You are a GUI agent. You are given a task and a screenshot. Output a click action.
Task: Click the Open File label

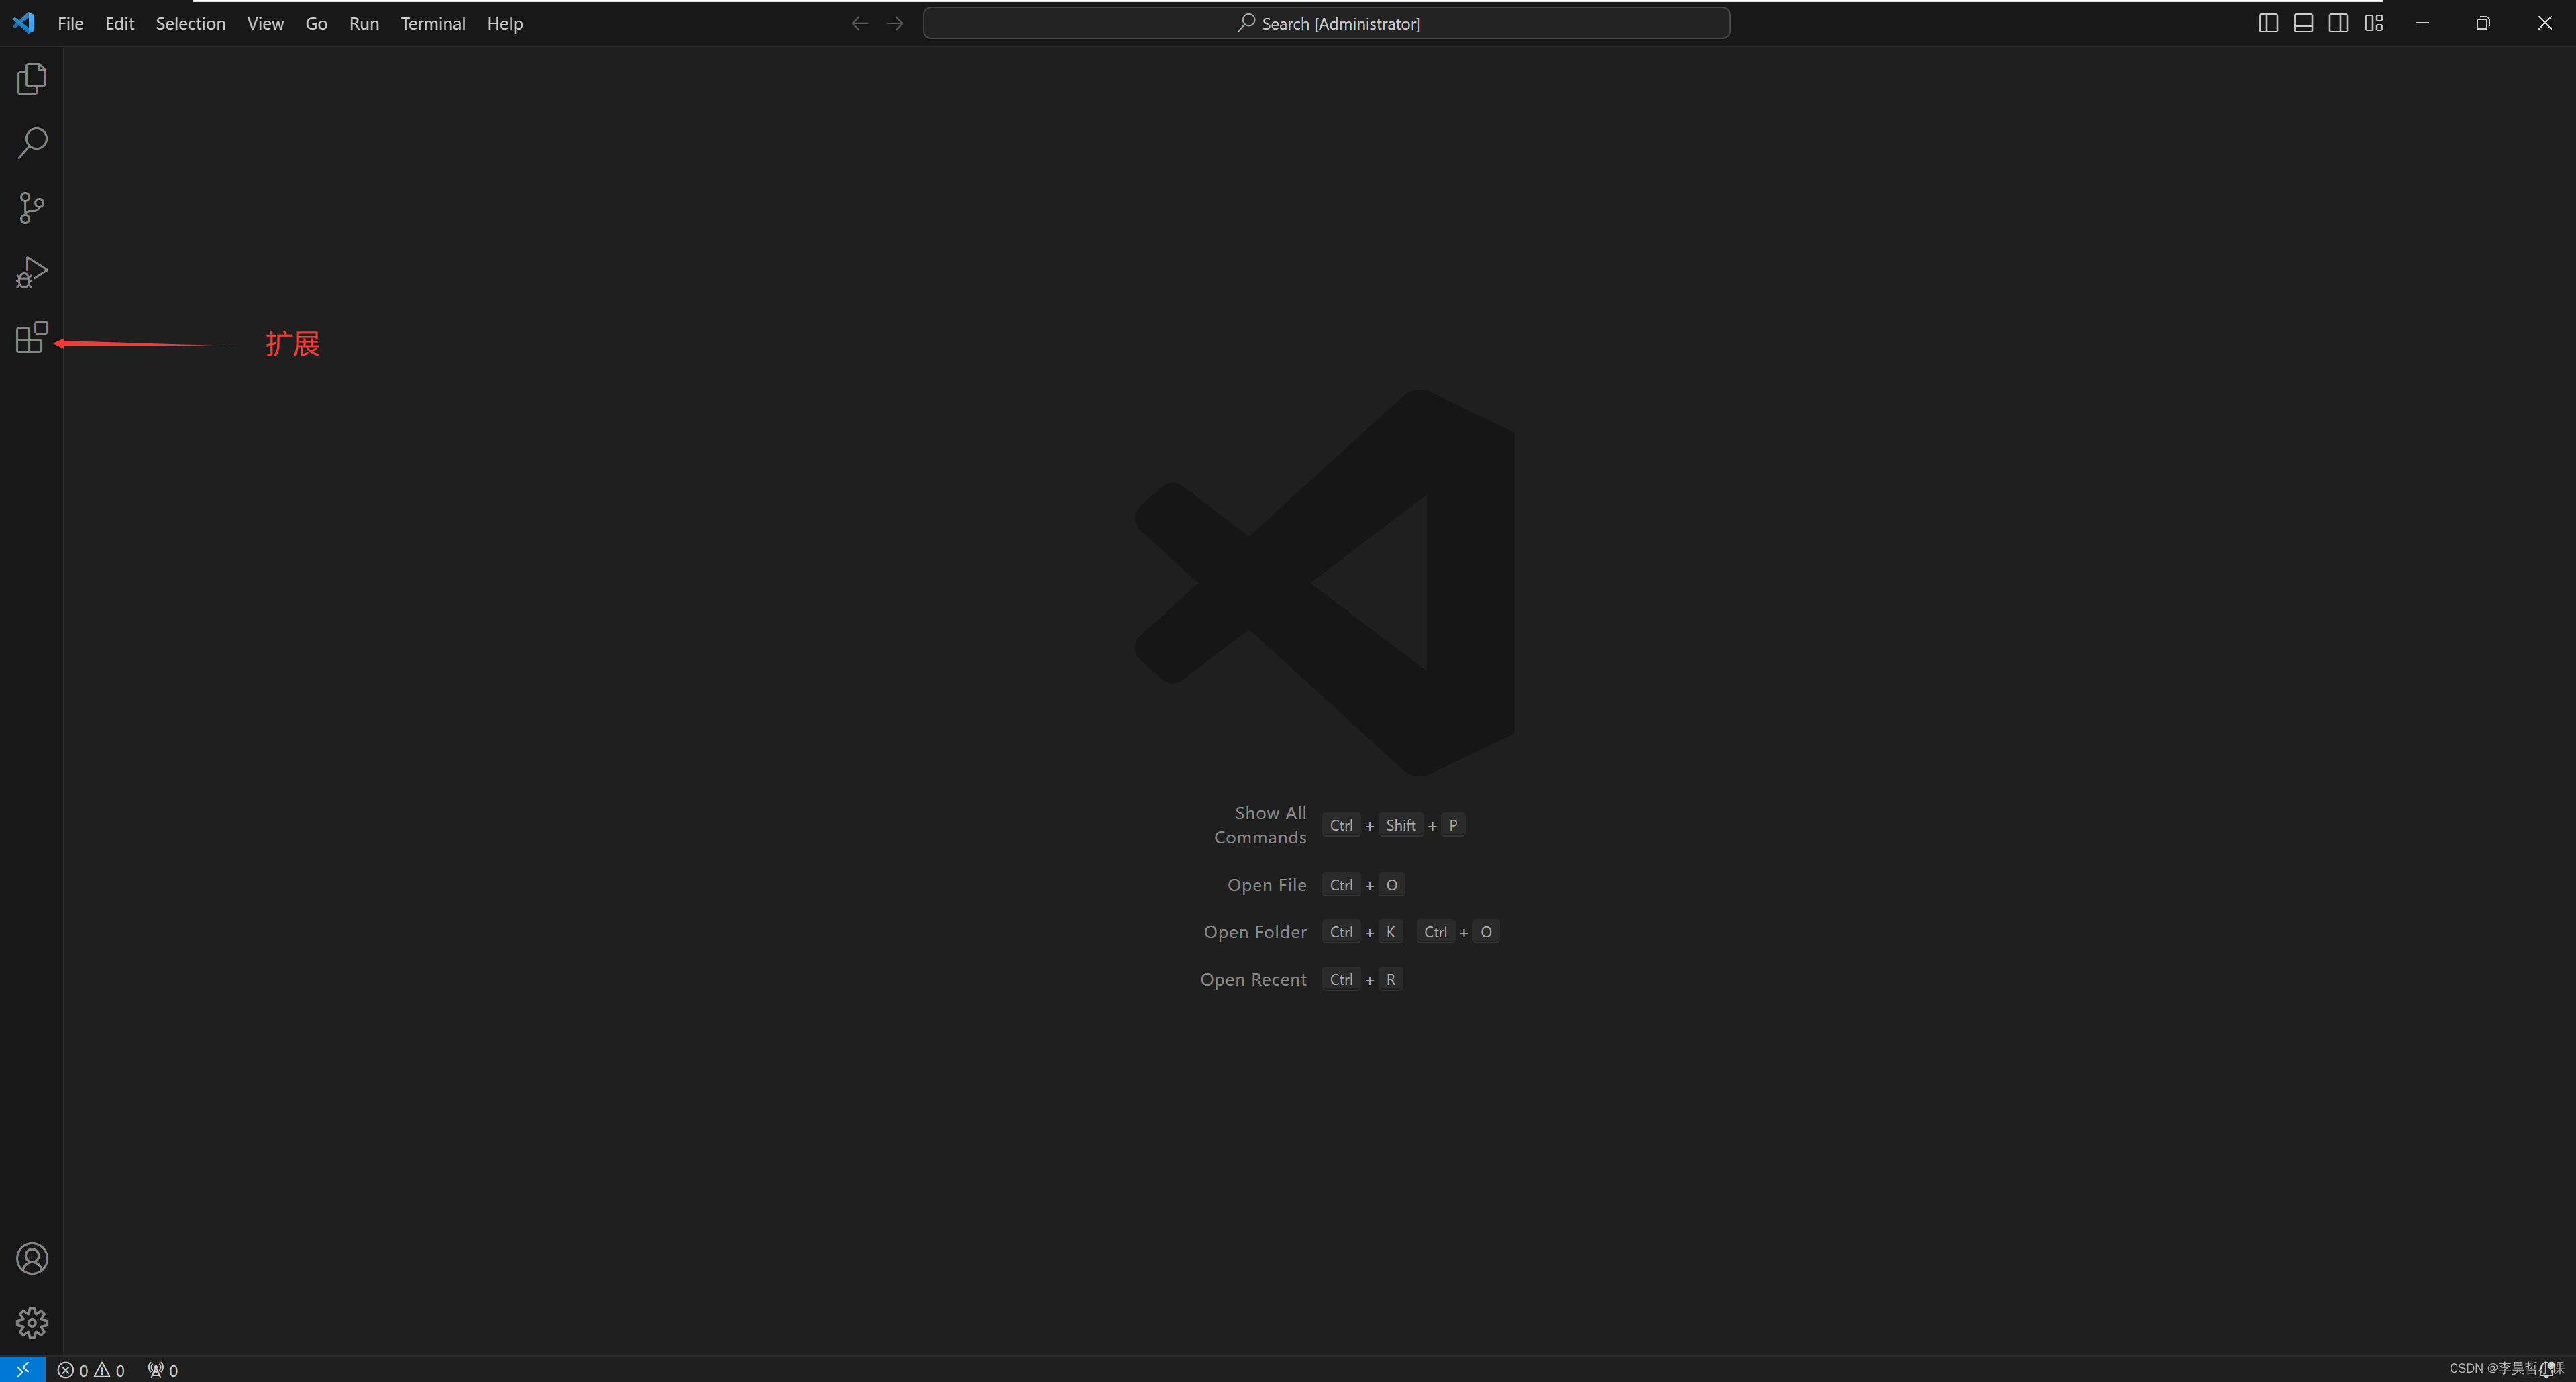pos(1266,885)
